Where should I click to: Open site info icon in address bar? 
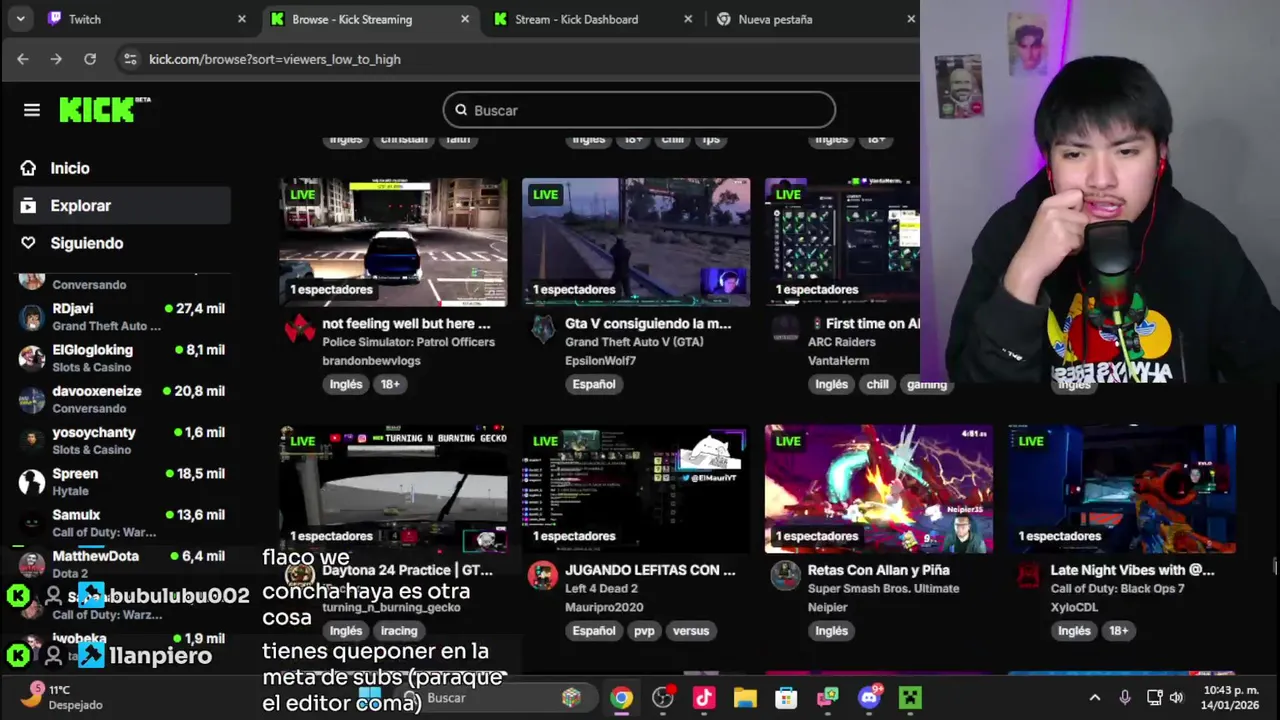(x=130, y=59)
